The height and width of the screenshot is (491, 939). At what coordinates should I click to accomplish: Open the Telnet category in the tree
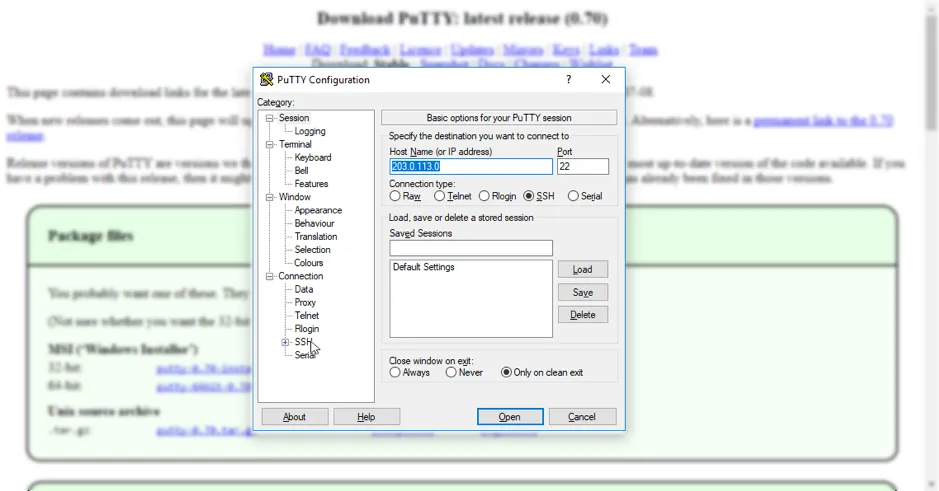coord(307,316)
